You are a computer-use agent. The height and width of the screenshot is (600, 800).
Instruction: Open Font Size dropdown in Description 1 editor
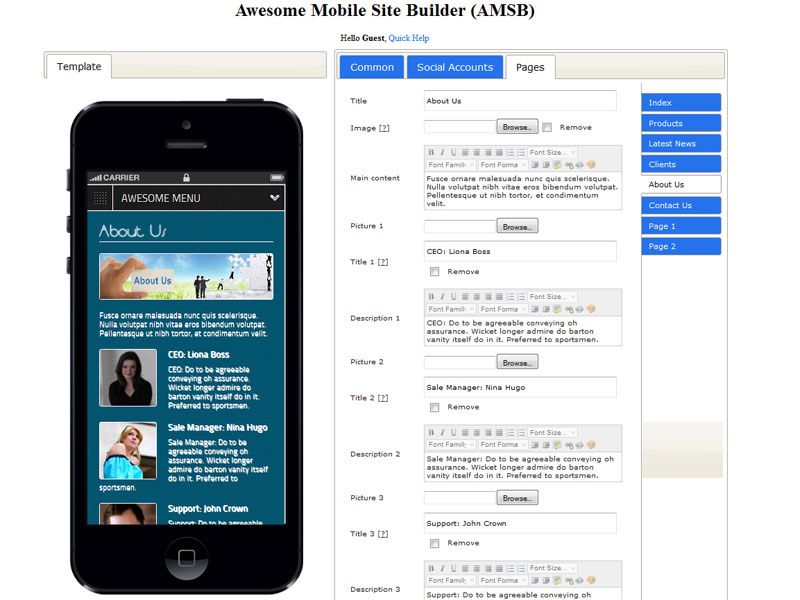(x=552, y=296)
